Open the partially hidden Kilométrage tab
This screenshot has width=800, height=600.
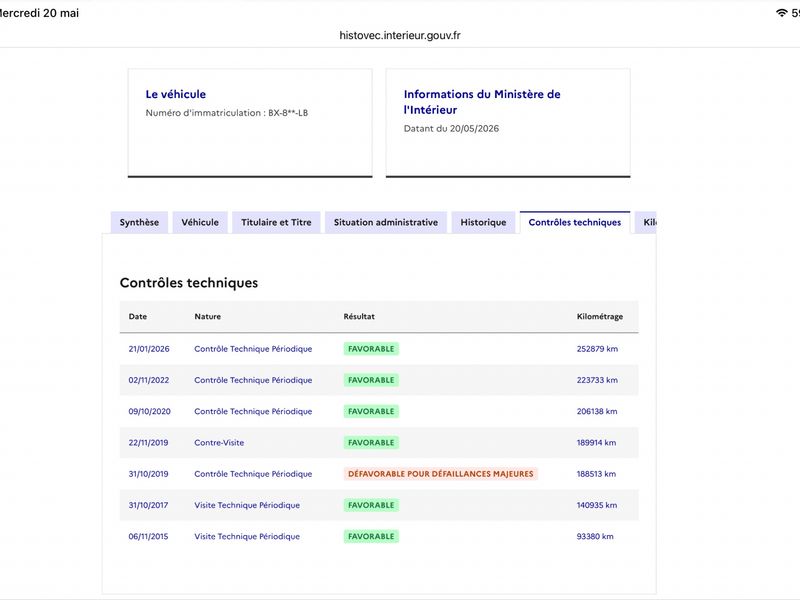(x=646, y=222)
